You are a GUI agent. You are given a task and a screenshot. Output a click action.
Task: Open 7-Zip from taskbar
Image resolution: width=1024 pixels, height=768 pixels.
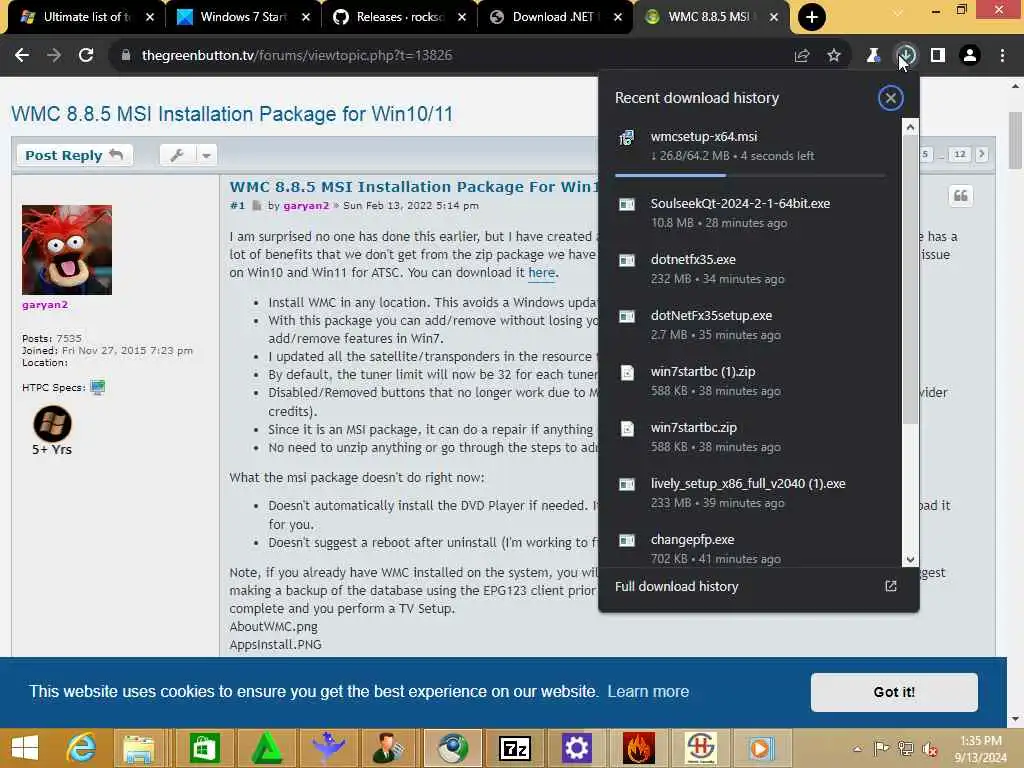tap(515, 748)
